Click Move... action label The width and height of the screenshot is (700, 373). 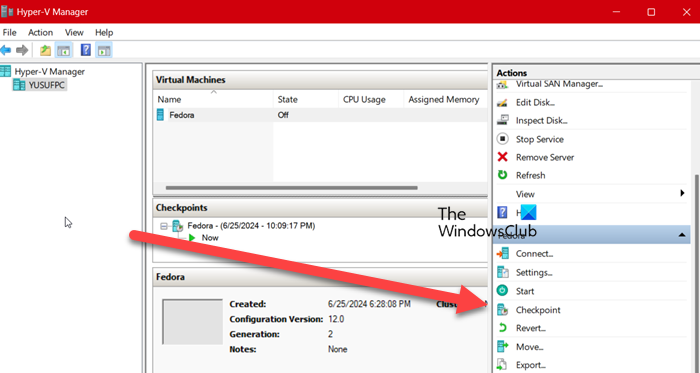(x=529, y=347)
